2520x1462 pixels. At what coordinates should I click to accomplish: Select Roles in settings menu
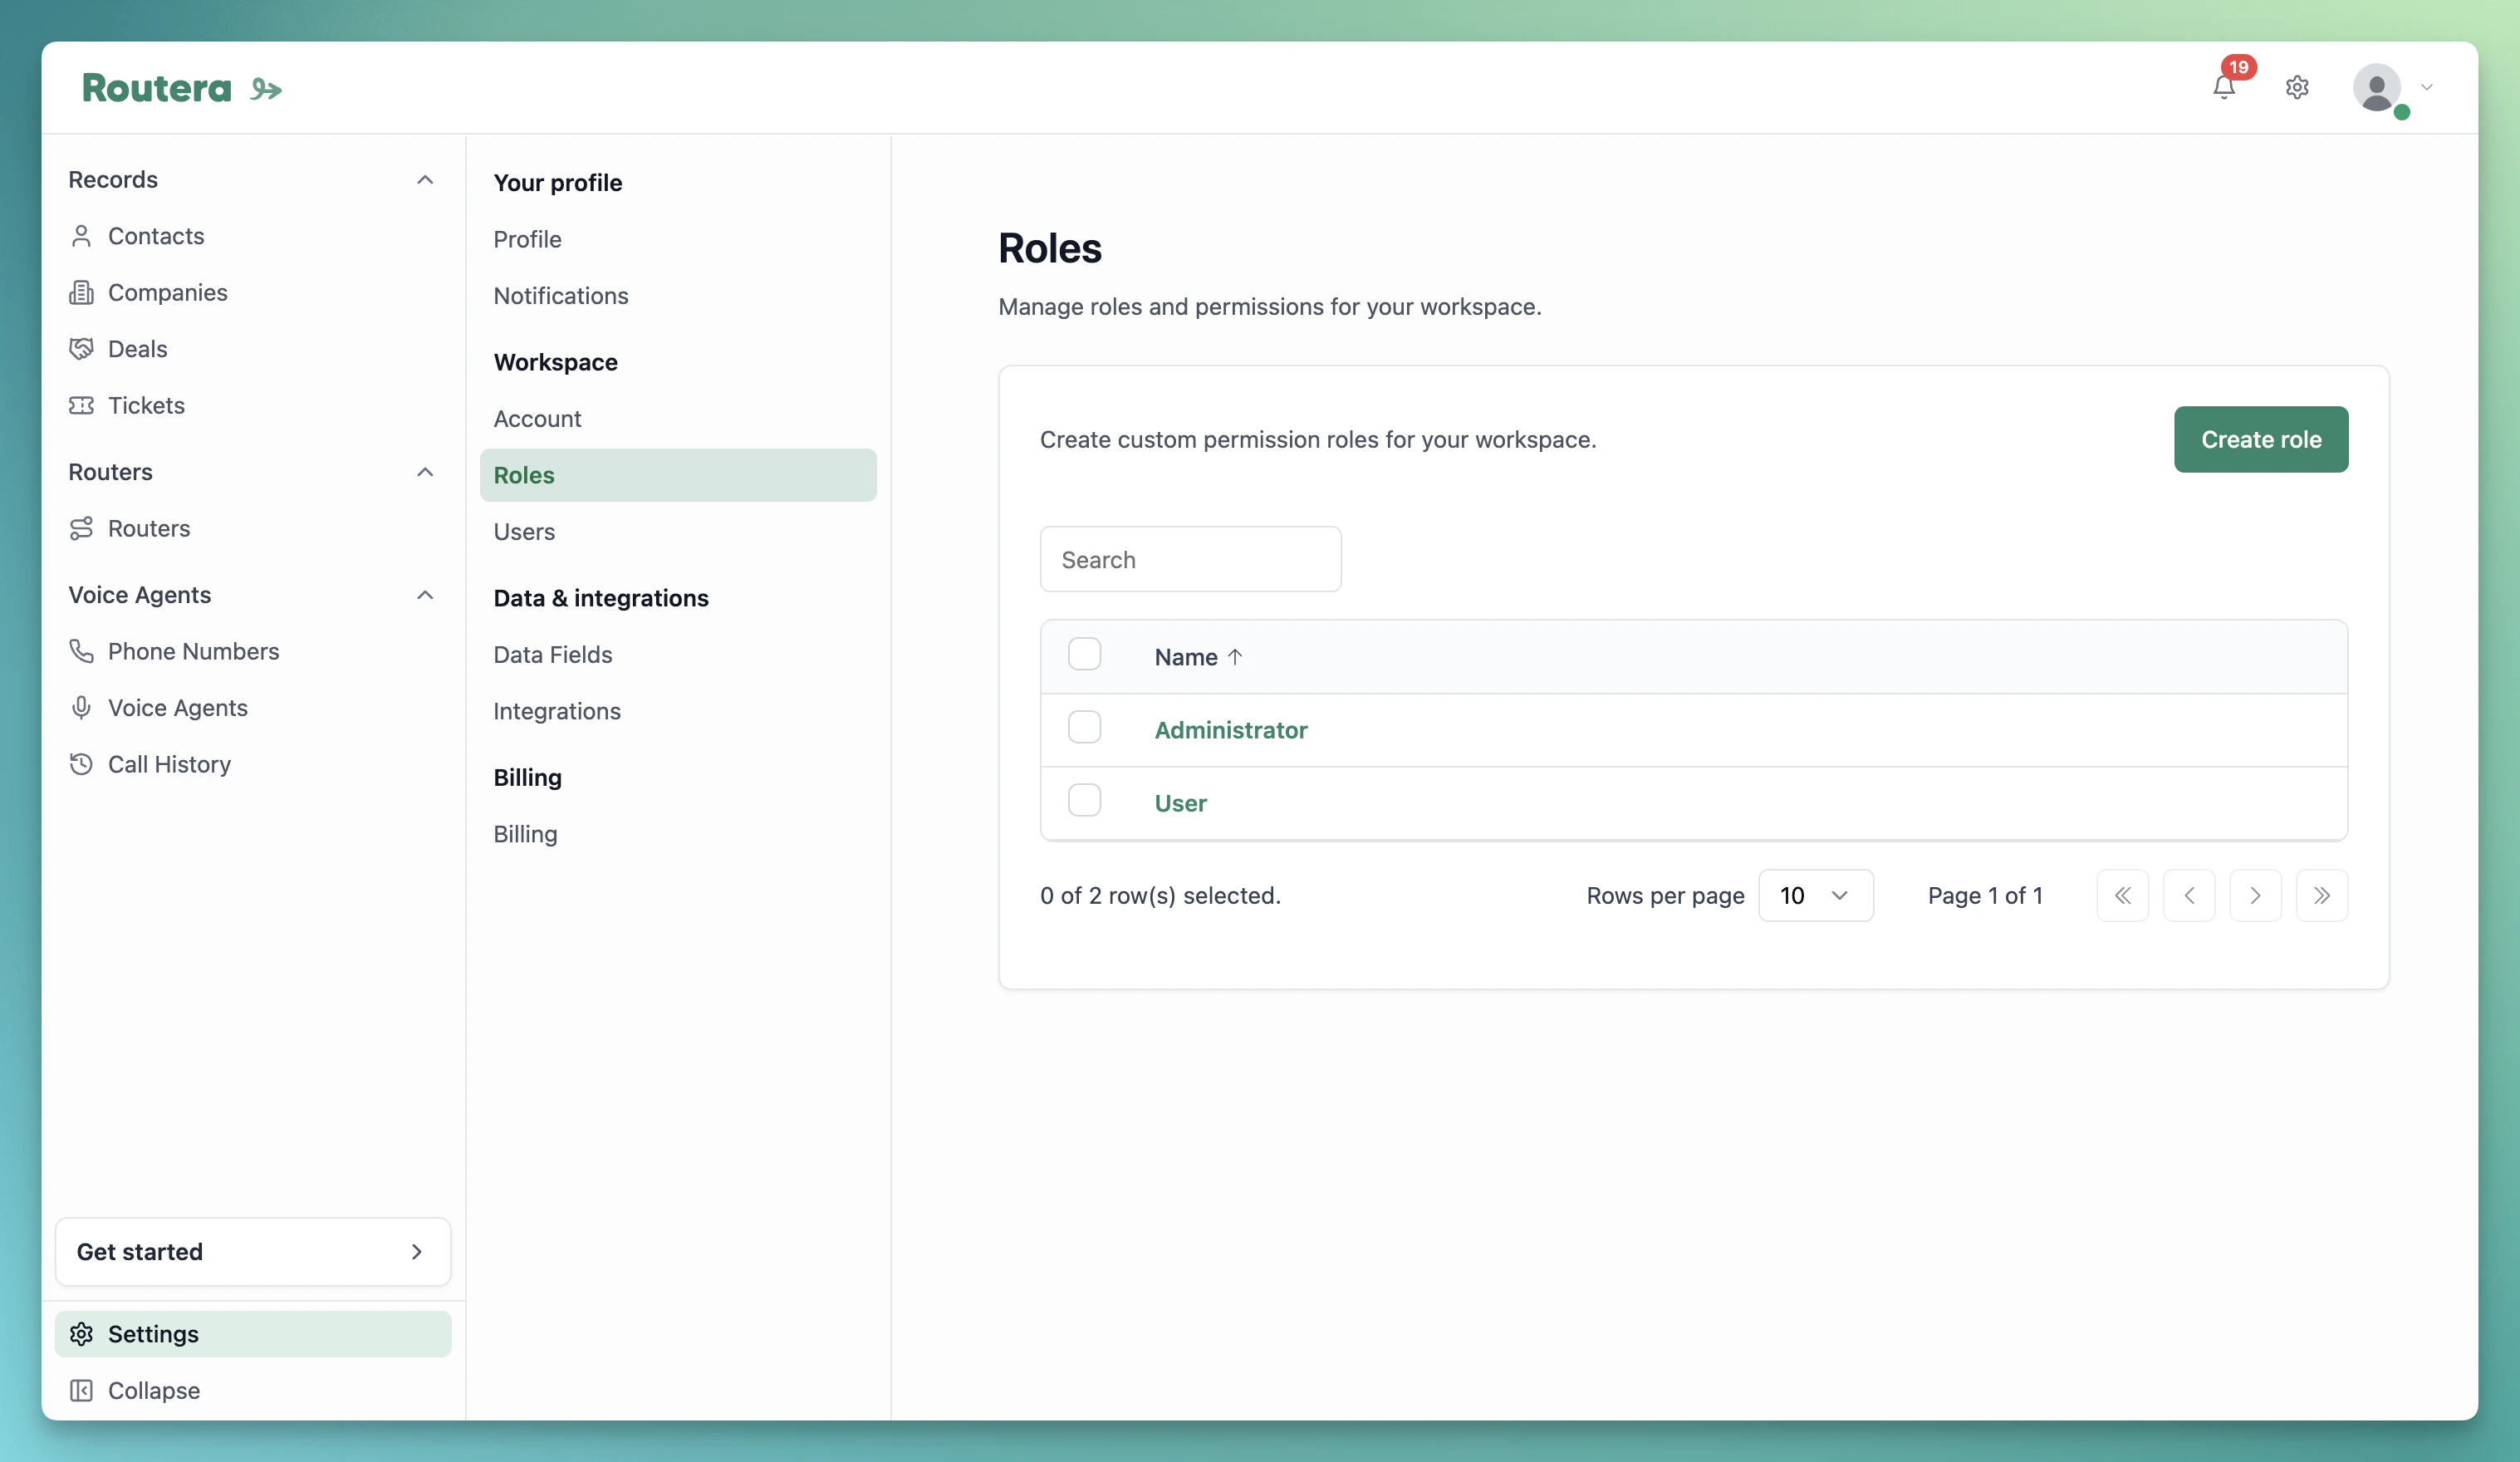678,475
